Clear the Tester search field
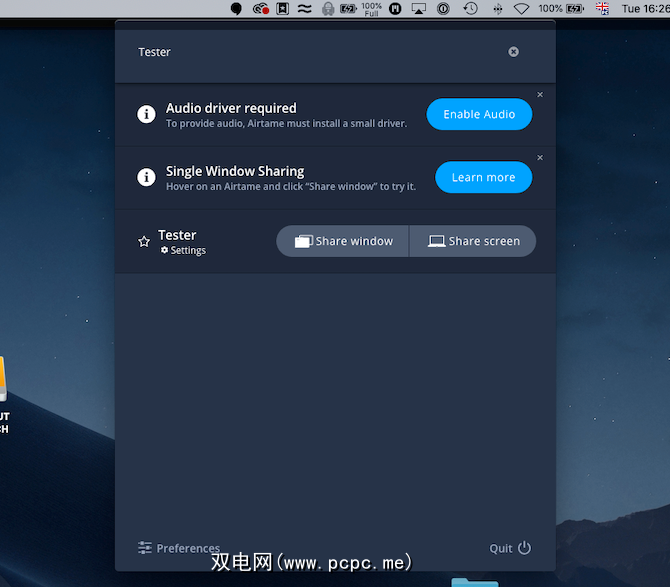Image resolution: width=670 pixels, height=587 pixels. coord(513,52)
